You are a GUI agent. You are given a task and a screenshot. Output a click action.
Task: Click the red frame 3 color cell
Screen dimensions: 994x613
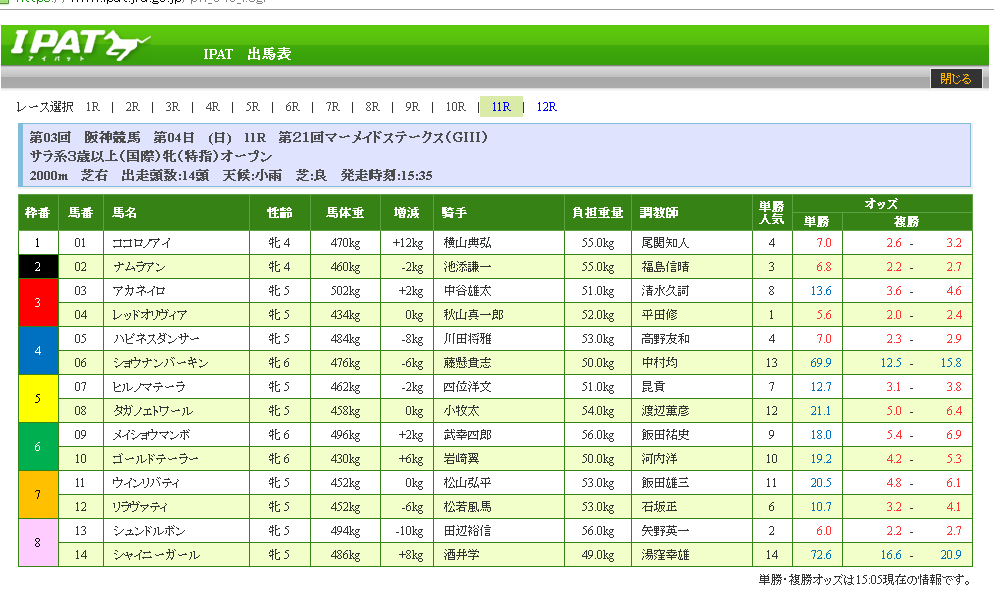(38, 303)
